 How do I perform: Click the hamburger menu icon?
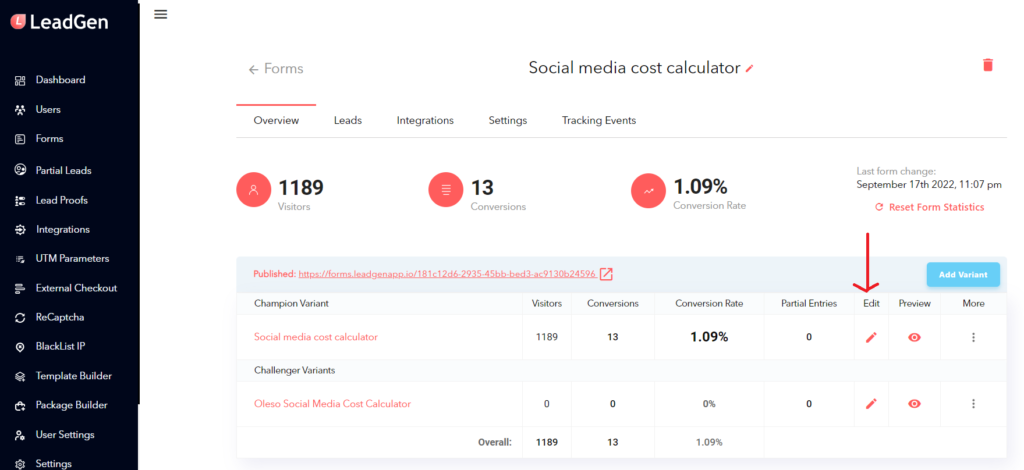[161, 14]
